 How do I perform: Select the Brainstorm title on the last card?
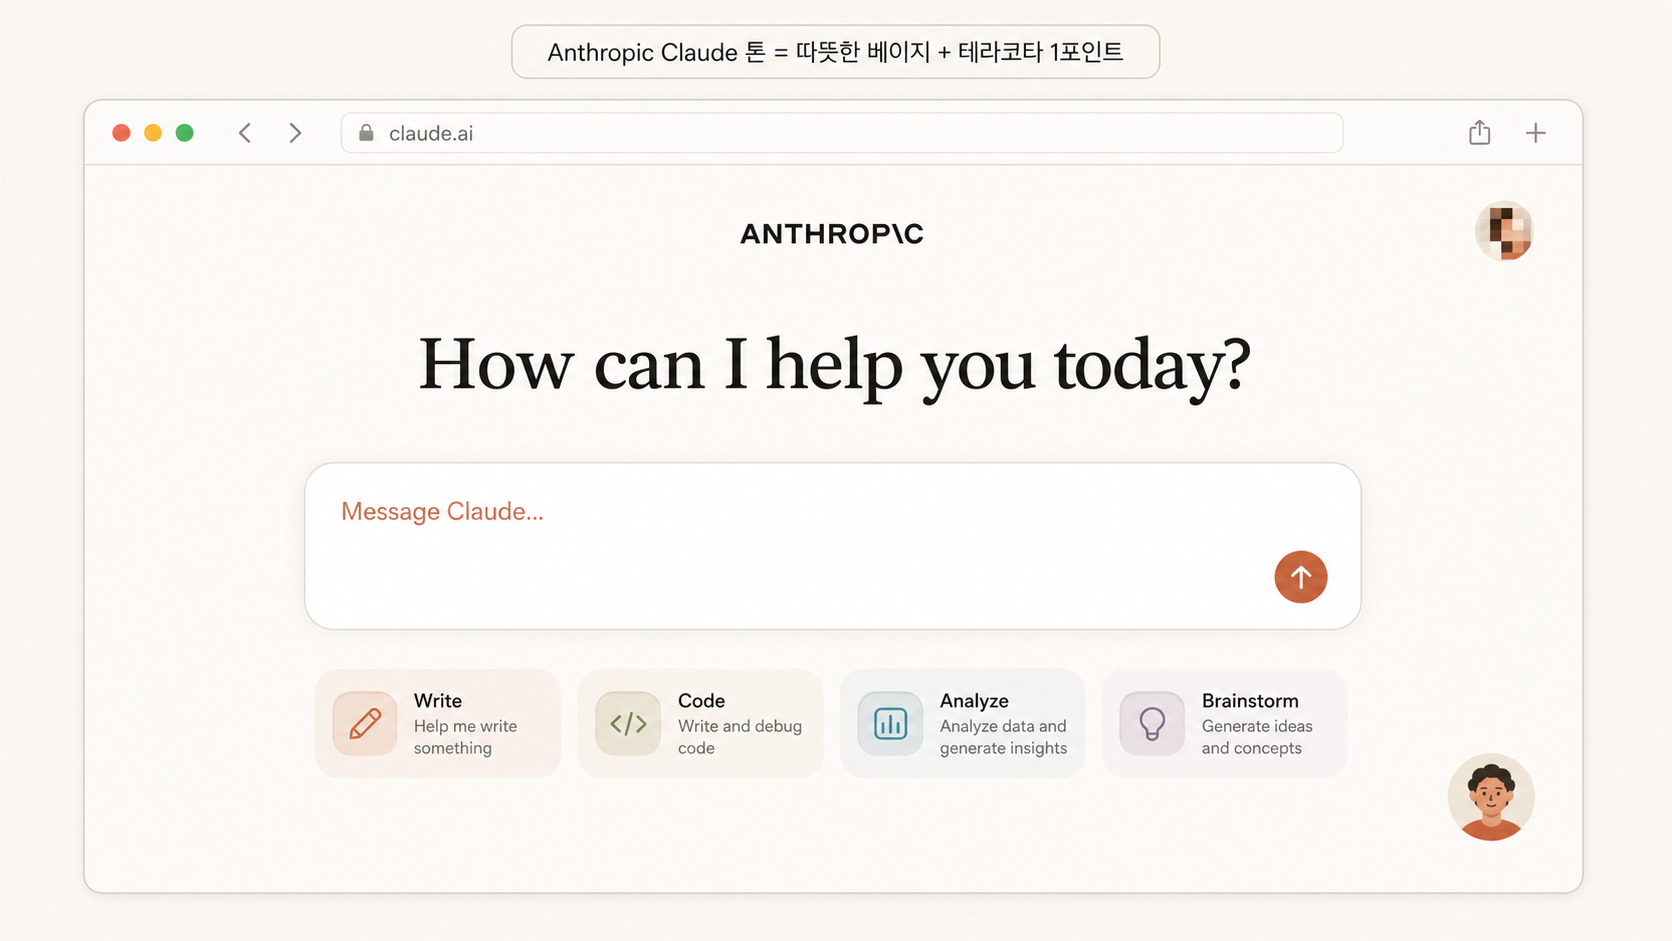tap(1250, 701)
